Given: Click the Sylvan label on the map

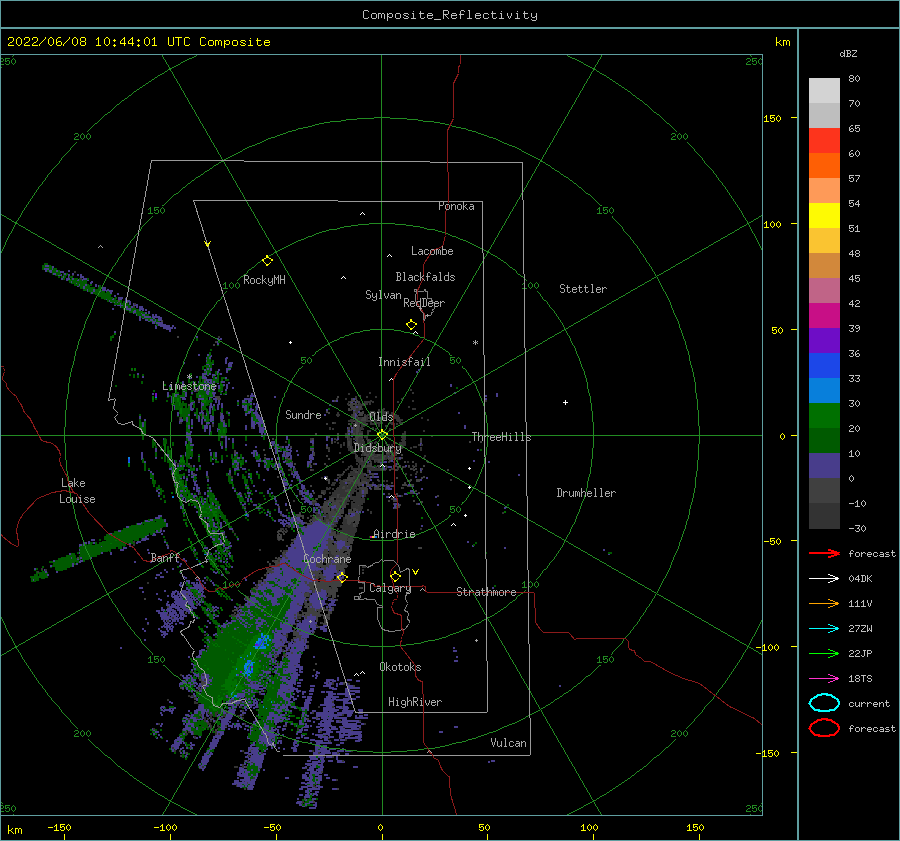Looking at the screenshot, I should tap(383, 295).
